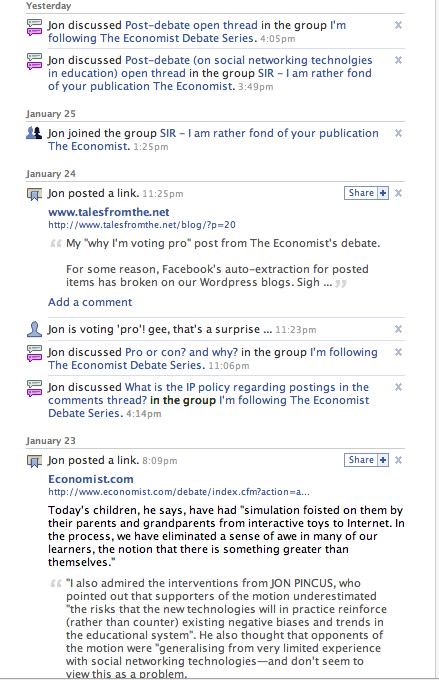Click discussion icon beside Pro or con story
439x680 pixels.
(x=34, y=353)
